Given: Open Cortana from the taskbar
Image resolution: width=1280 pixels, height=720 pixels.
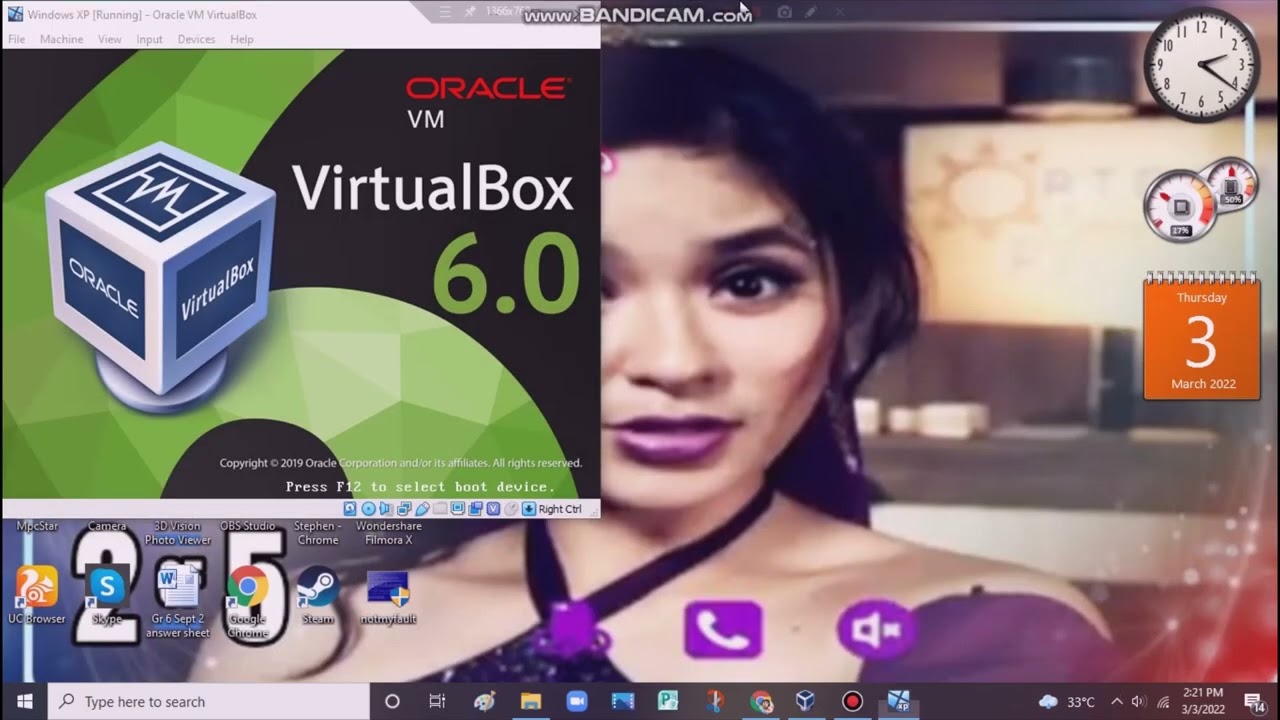Looking at the screenshot, I should click(392, 701).
